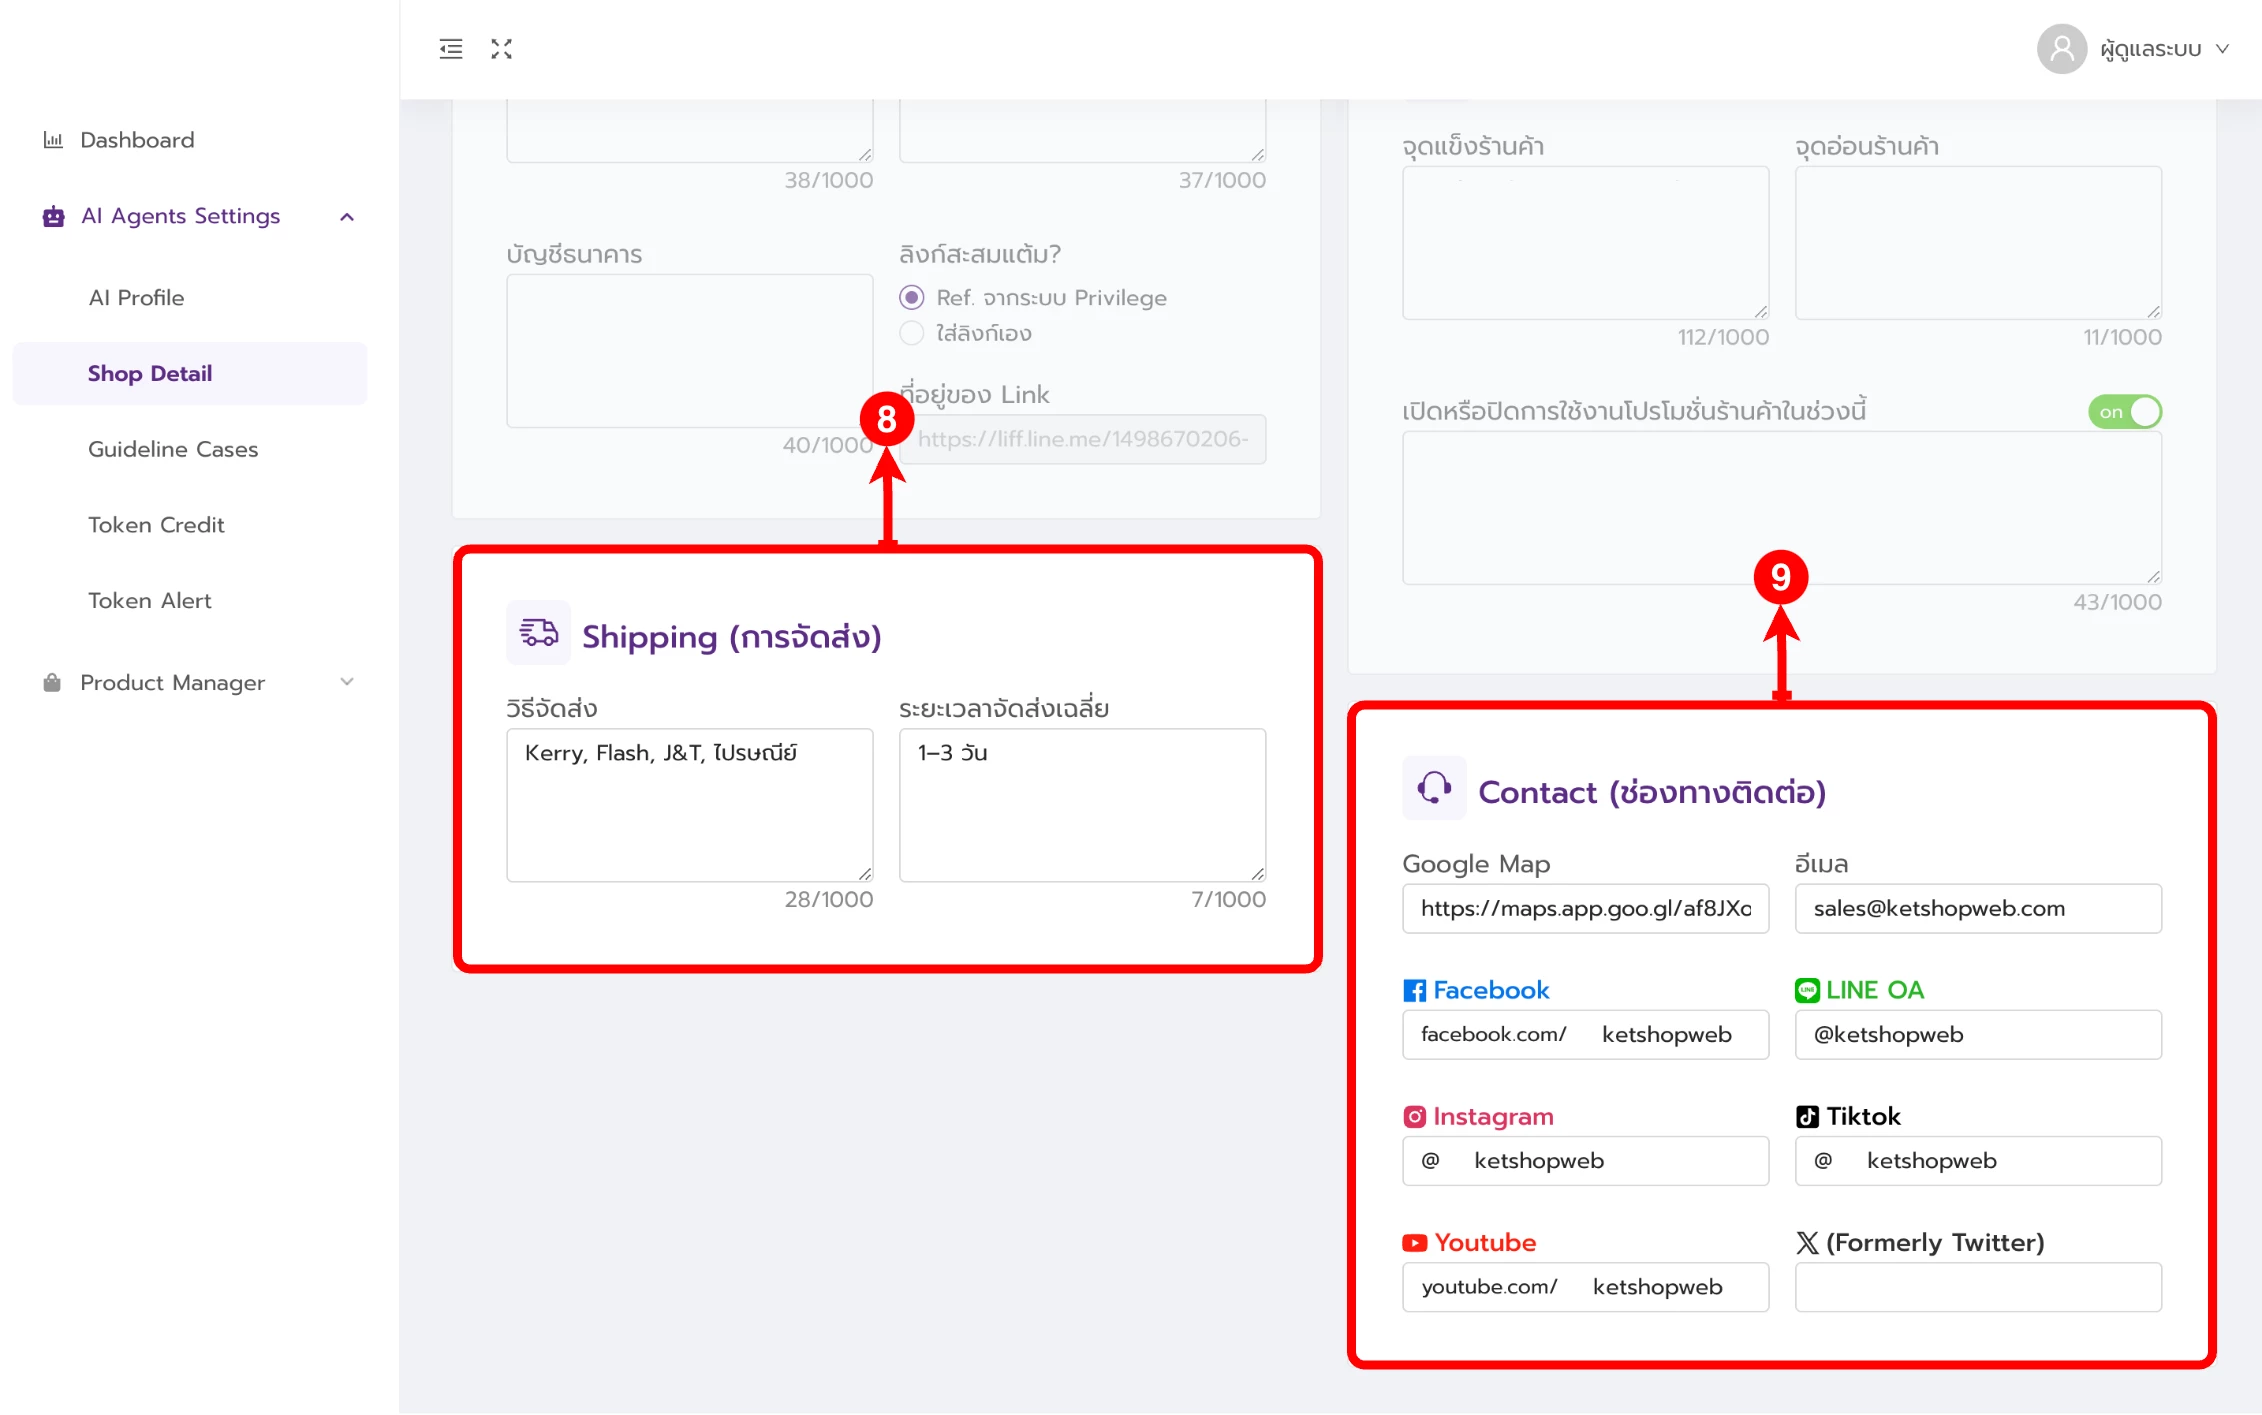Select the ใส่ลิงก์เอง radio option

point(911,333)
